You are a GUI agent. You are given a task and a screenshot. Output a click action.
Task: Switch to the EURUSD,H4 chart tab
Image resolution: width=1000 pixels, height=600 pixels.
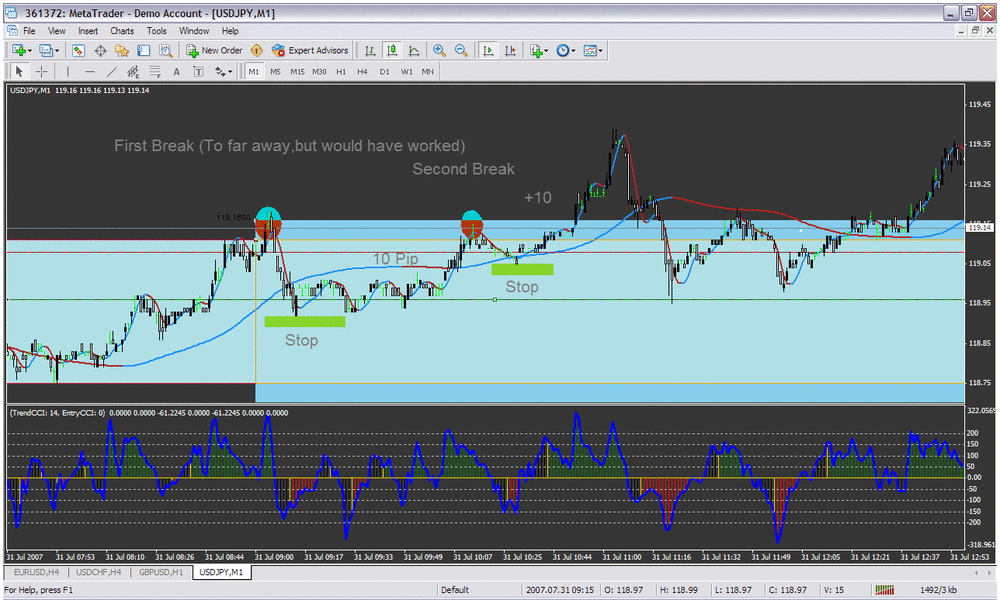click(x=36, y=572)
